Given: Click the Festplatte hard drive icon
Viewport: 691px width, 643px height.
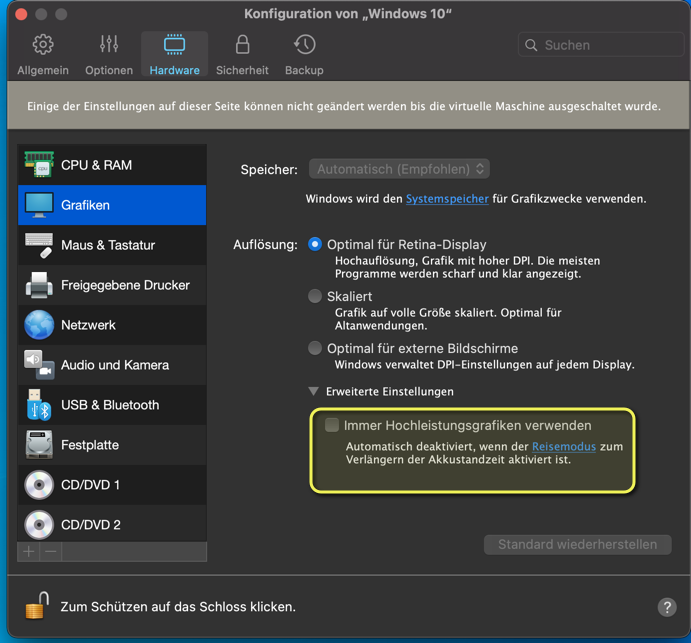Looking at the screenshot, I should 39,445.
